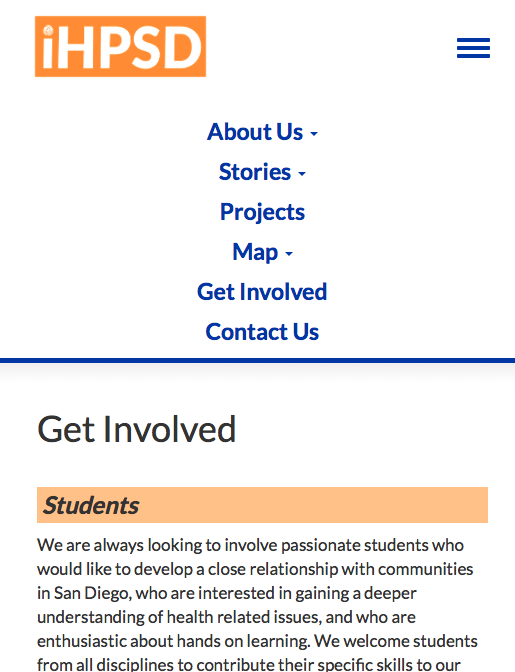Click the blue divider line under the menu

[x=258, y=360]
